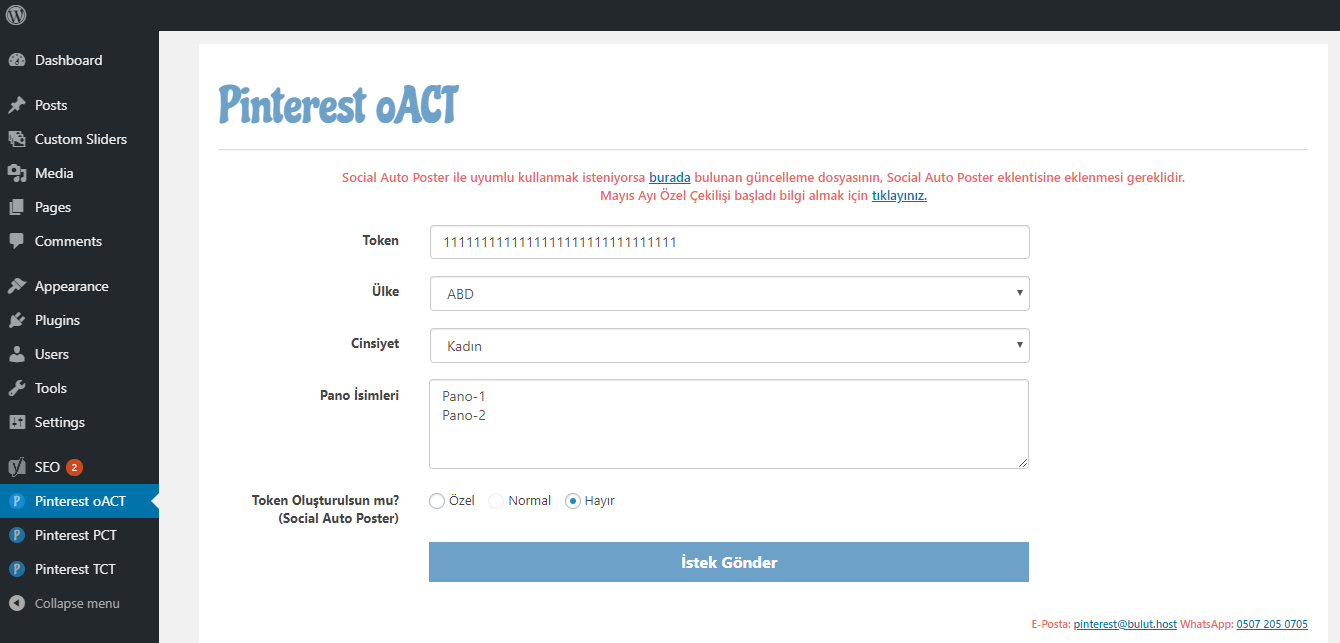This screenshot has width=1340, height=643.
Task: Open the Dashboard menu
Action: pyautogui.click(x=79, y=60)
